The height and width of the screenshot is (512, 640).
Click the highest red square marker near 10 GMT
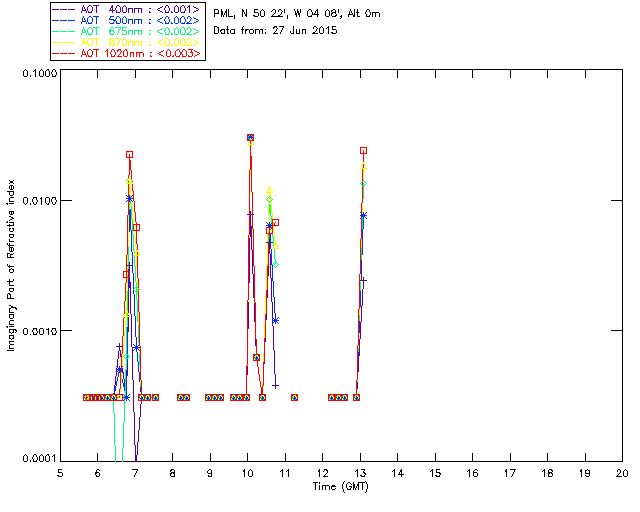coord(251,138)
